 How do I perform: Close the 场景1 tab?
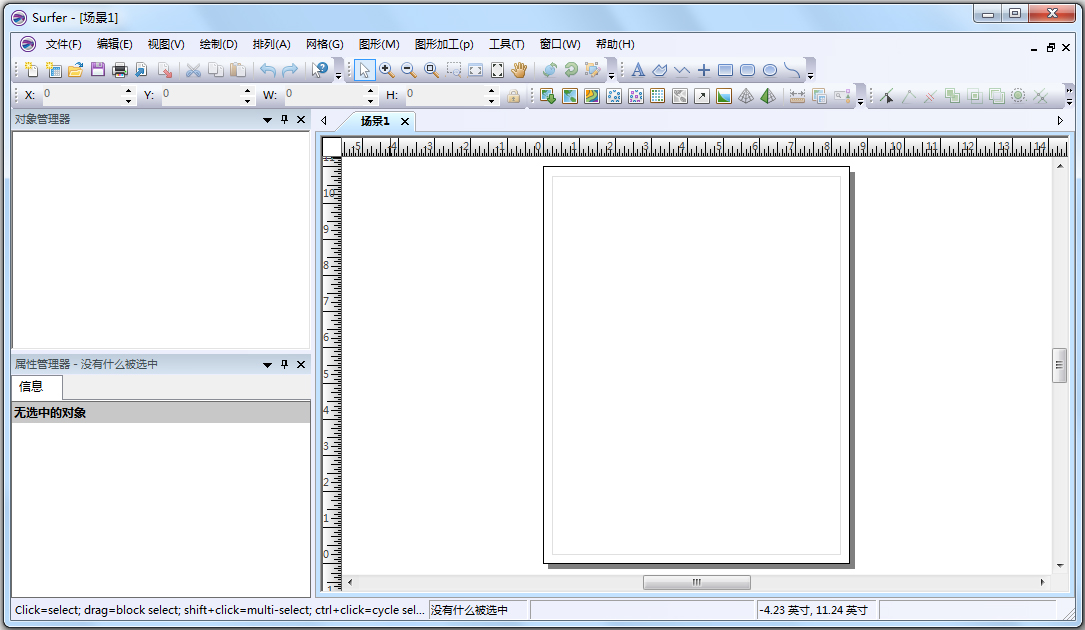point(405,121)
